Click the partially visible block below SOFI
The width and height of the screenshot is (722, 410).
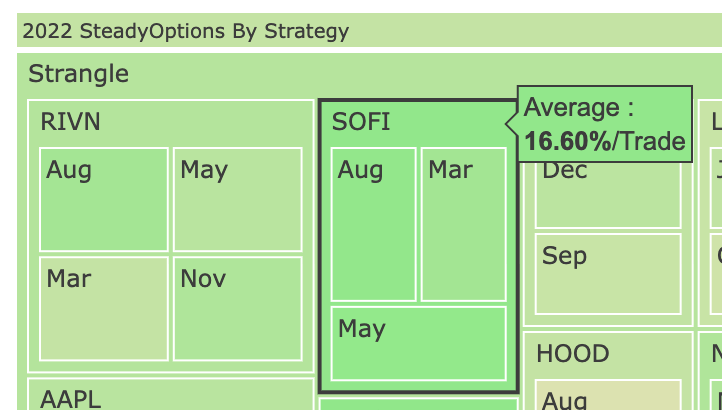419,404
